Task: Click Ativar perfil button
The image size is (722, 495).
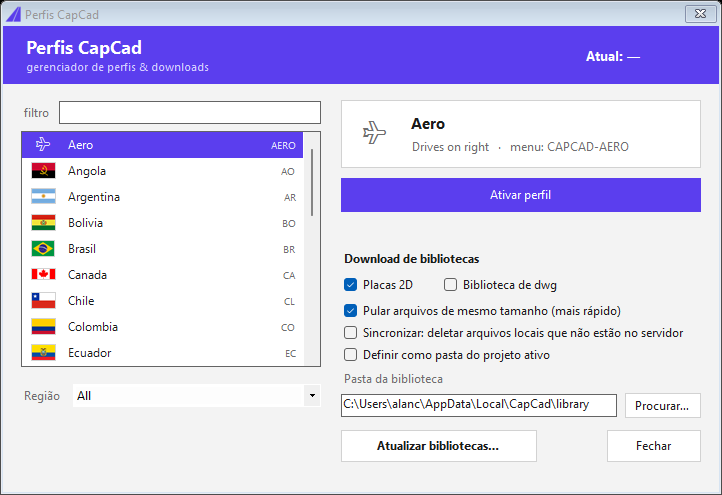Action: [521, 195]
